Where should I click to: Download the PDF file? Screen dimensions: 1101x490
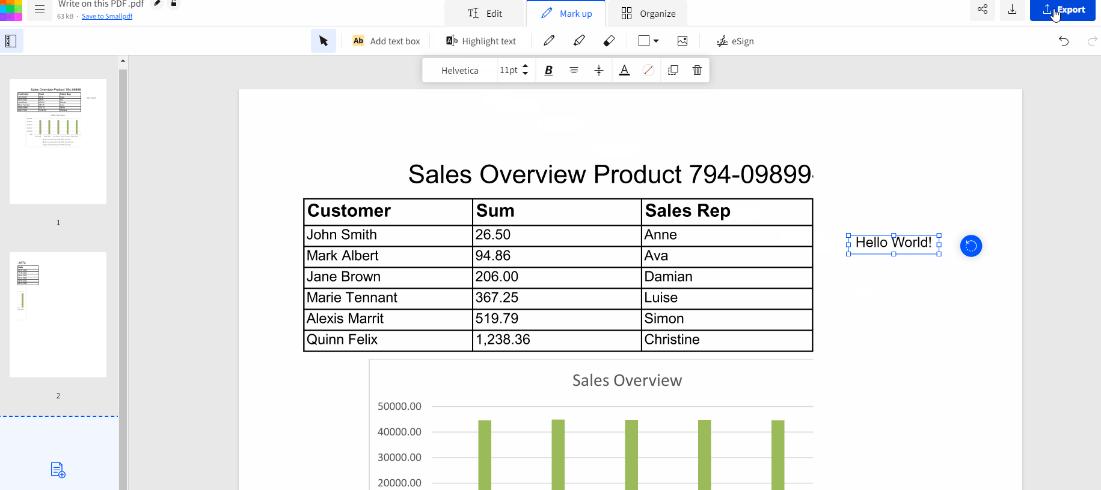(x=1012, y=10)
